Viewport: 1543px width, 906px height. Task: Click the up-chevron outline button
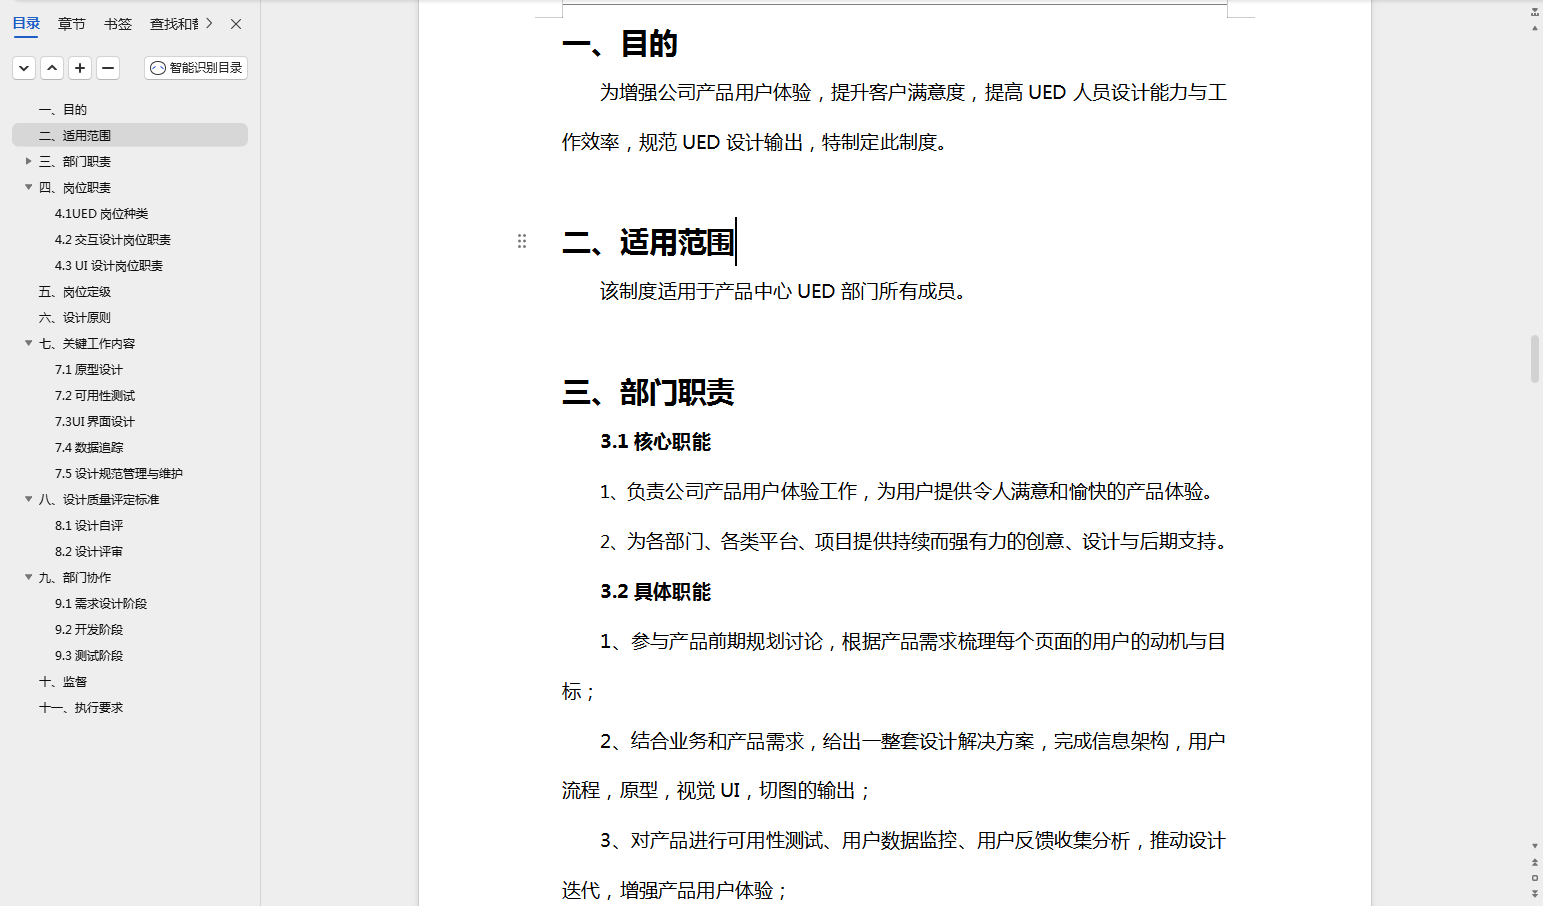tap(52, 68)
